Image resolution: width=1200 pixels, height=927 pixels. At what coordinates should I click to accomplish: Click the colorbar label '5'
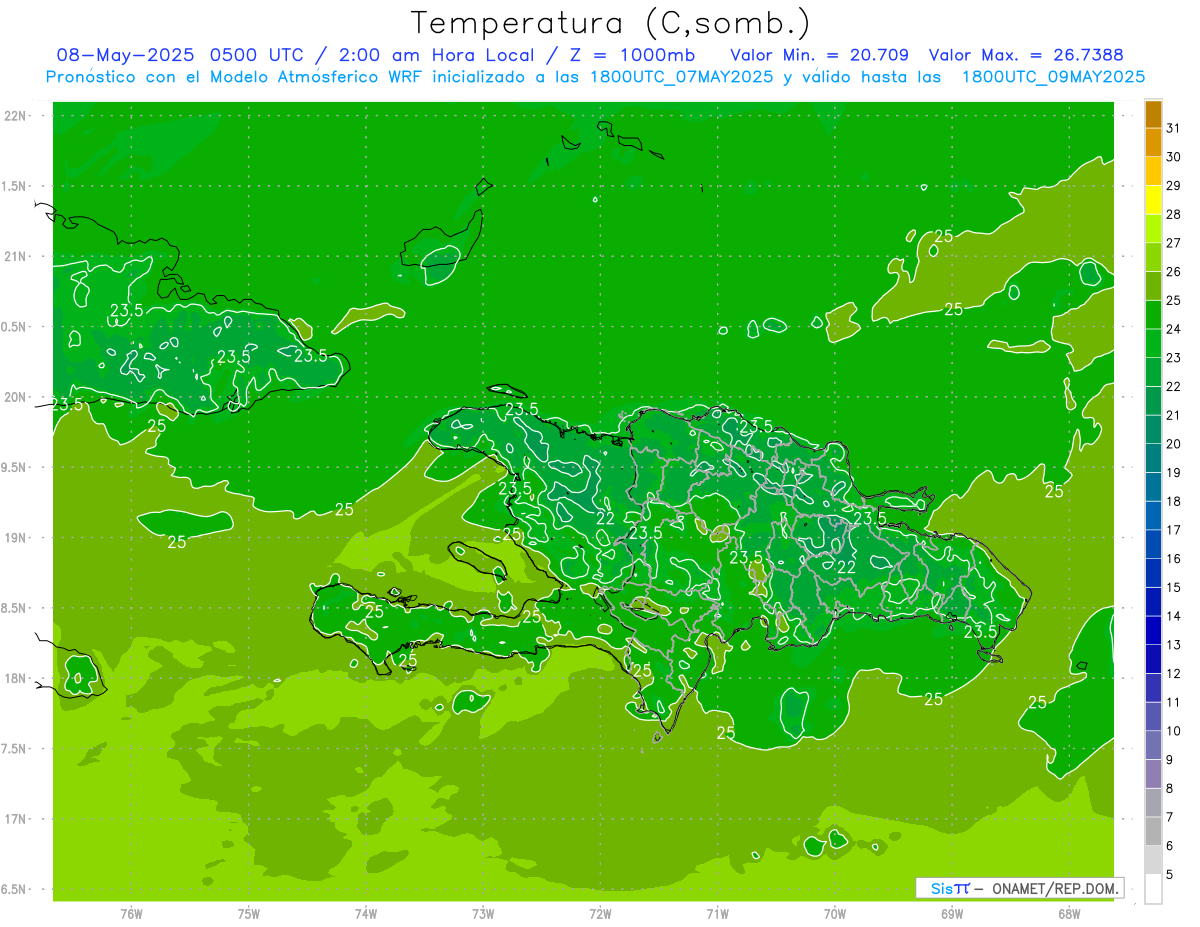point(1170,875)
